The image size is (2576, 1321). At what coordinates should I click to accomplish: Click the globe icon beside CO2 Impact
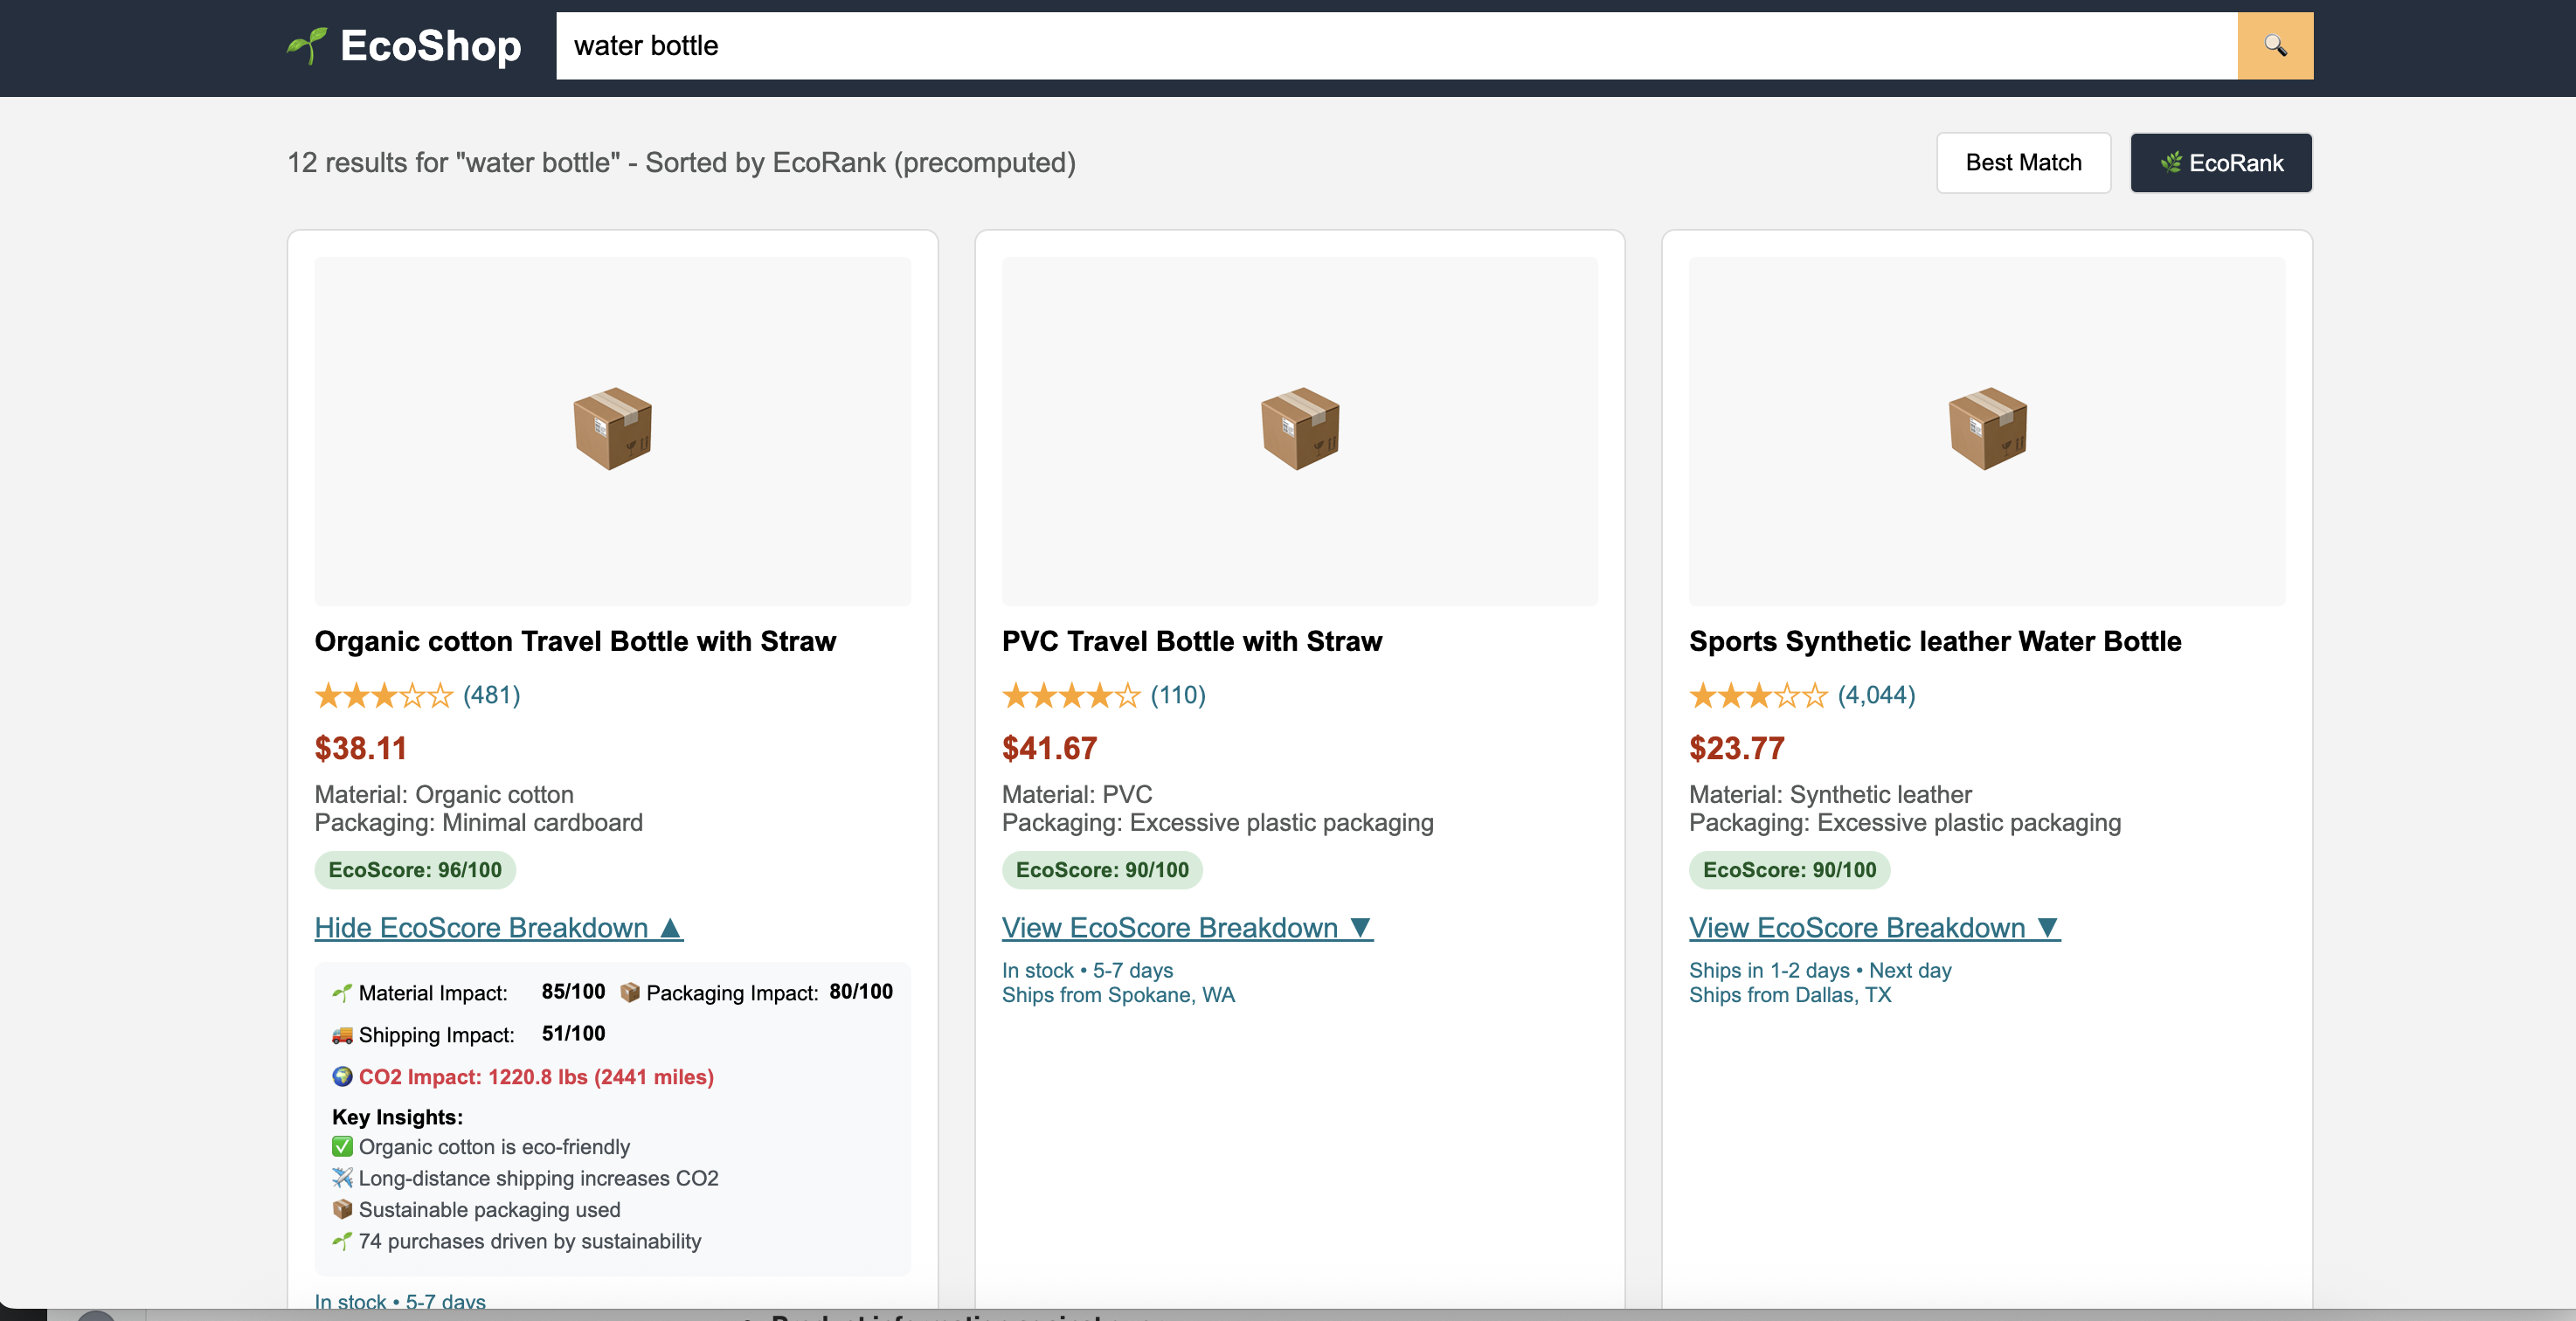[342, 1076]
